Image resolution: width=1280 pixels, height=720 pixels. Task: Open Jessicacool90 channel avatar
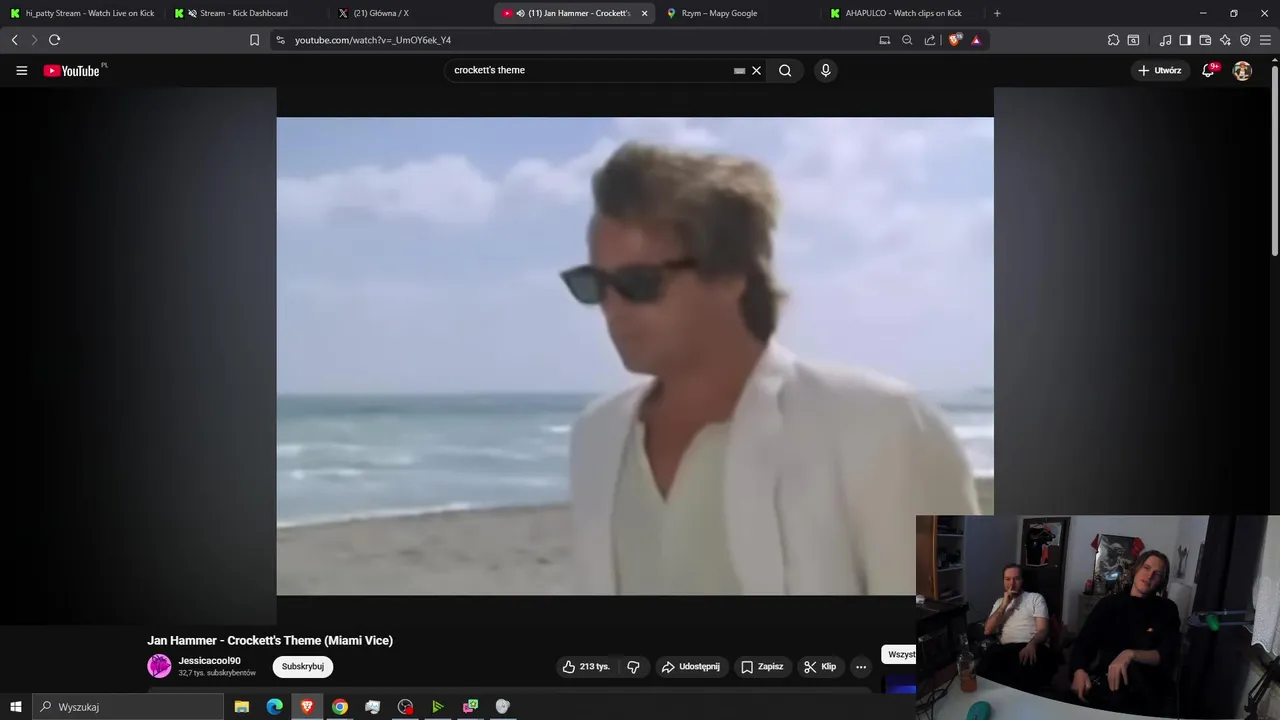[x=159, y=666]
